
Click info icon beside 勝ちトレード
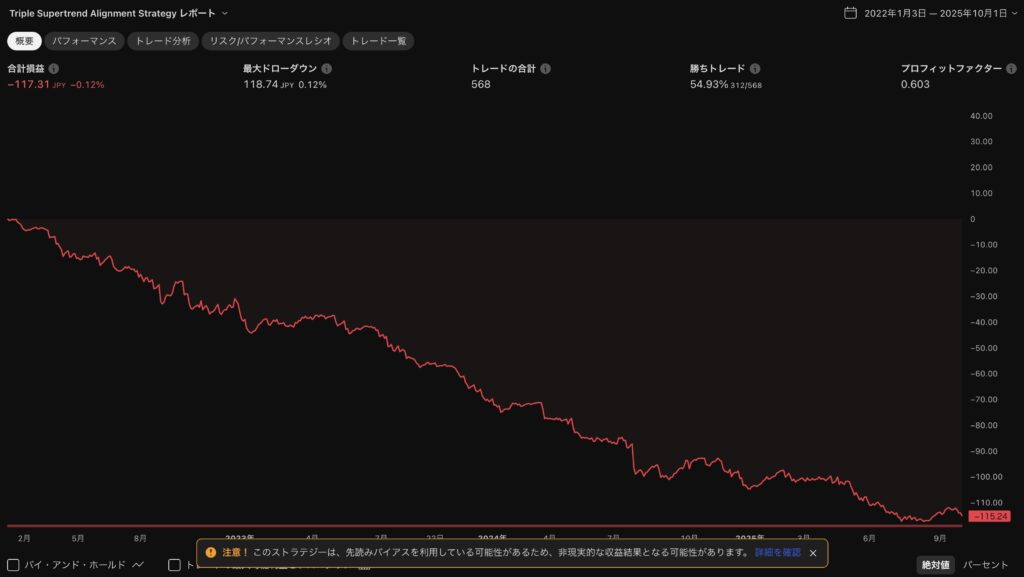pos(755,69)
